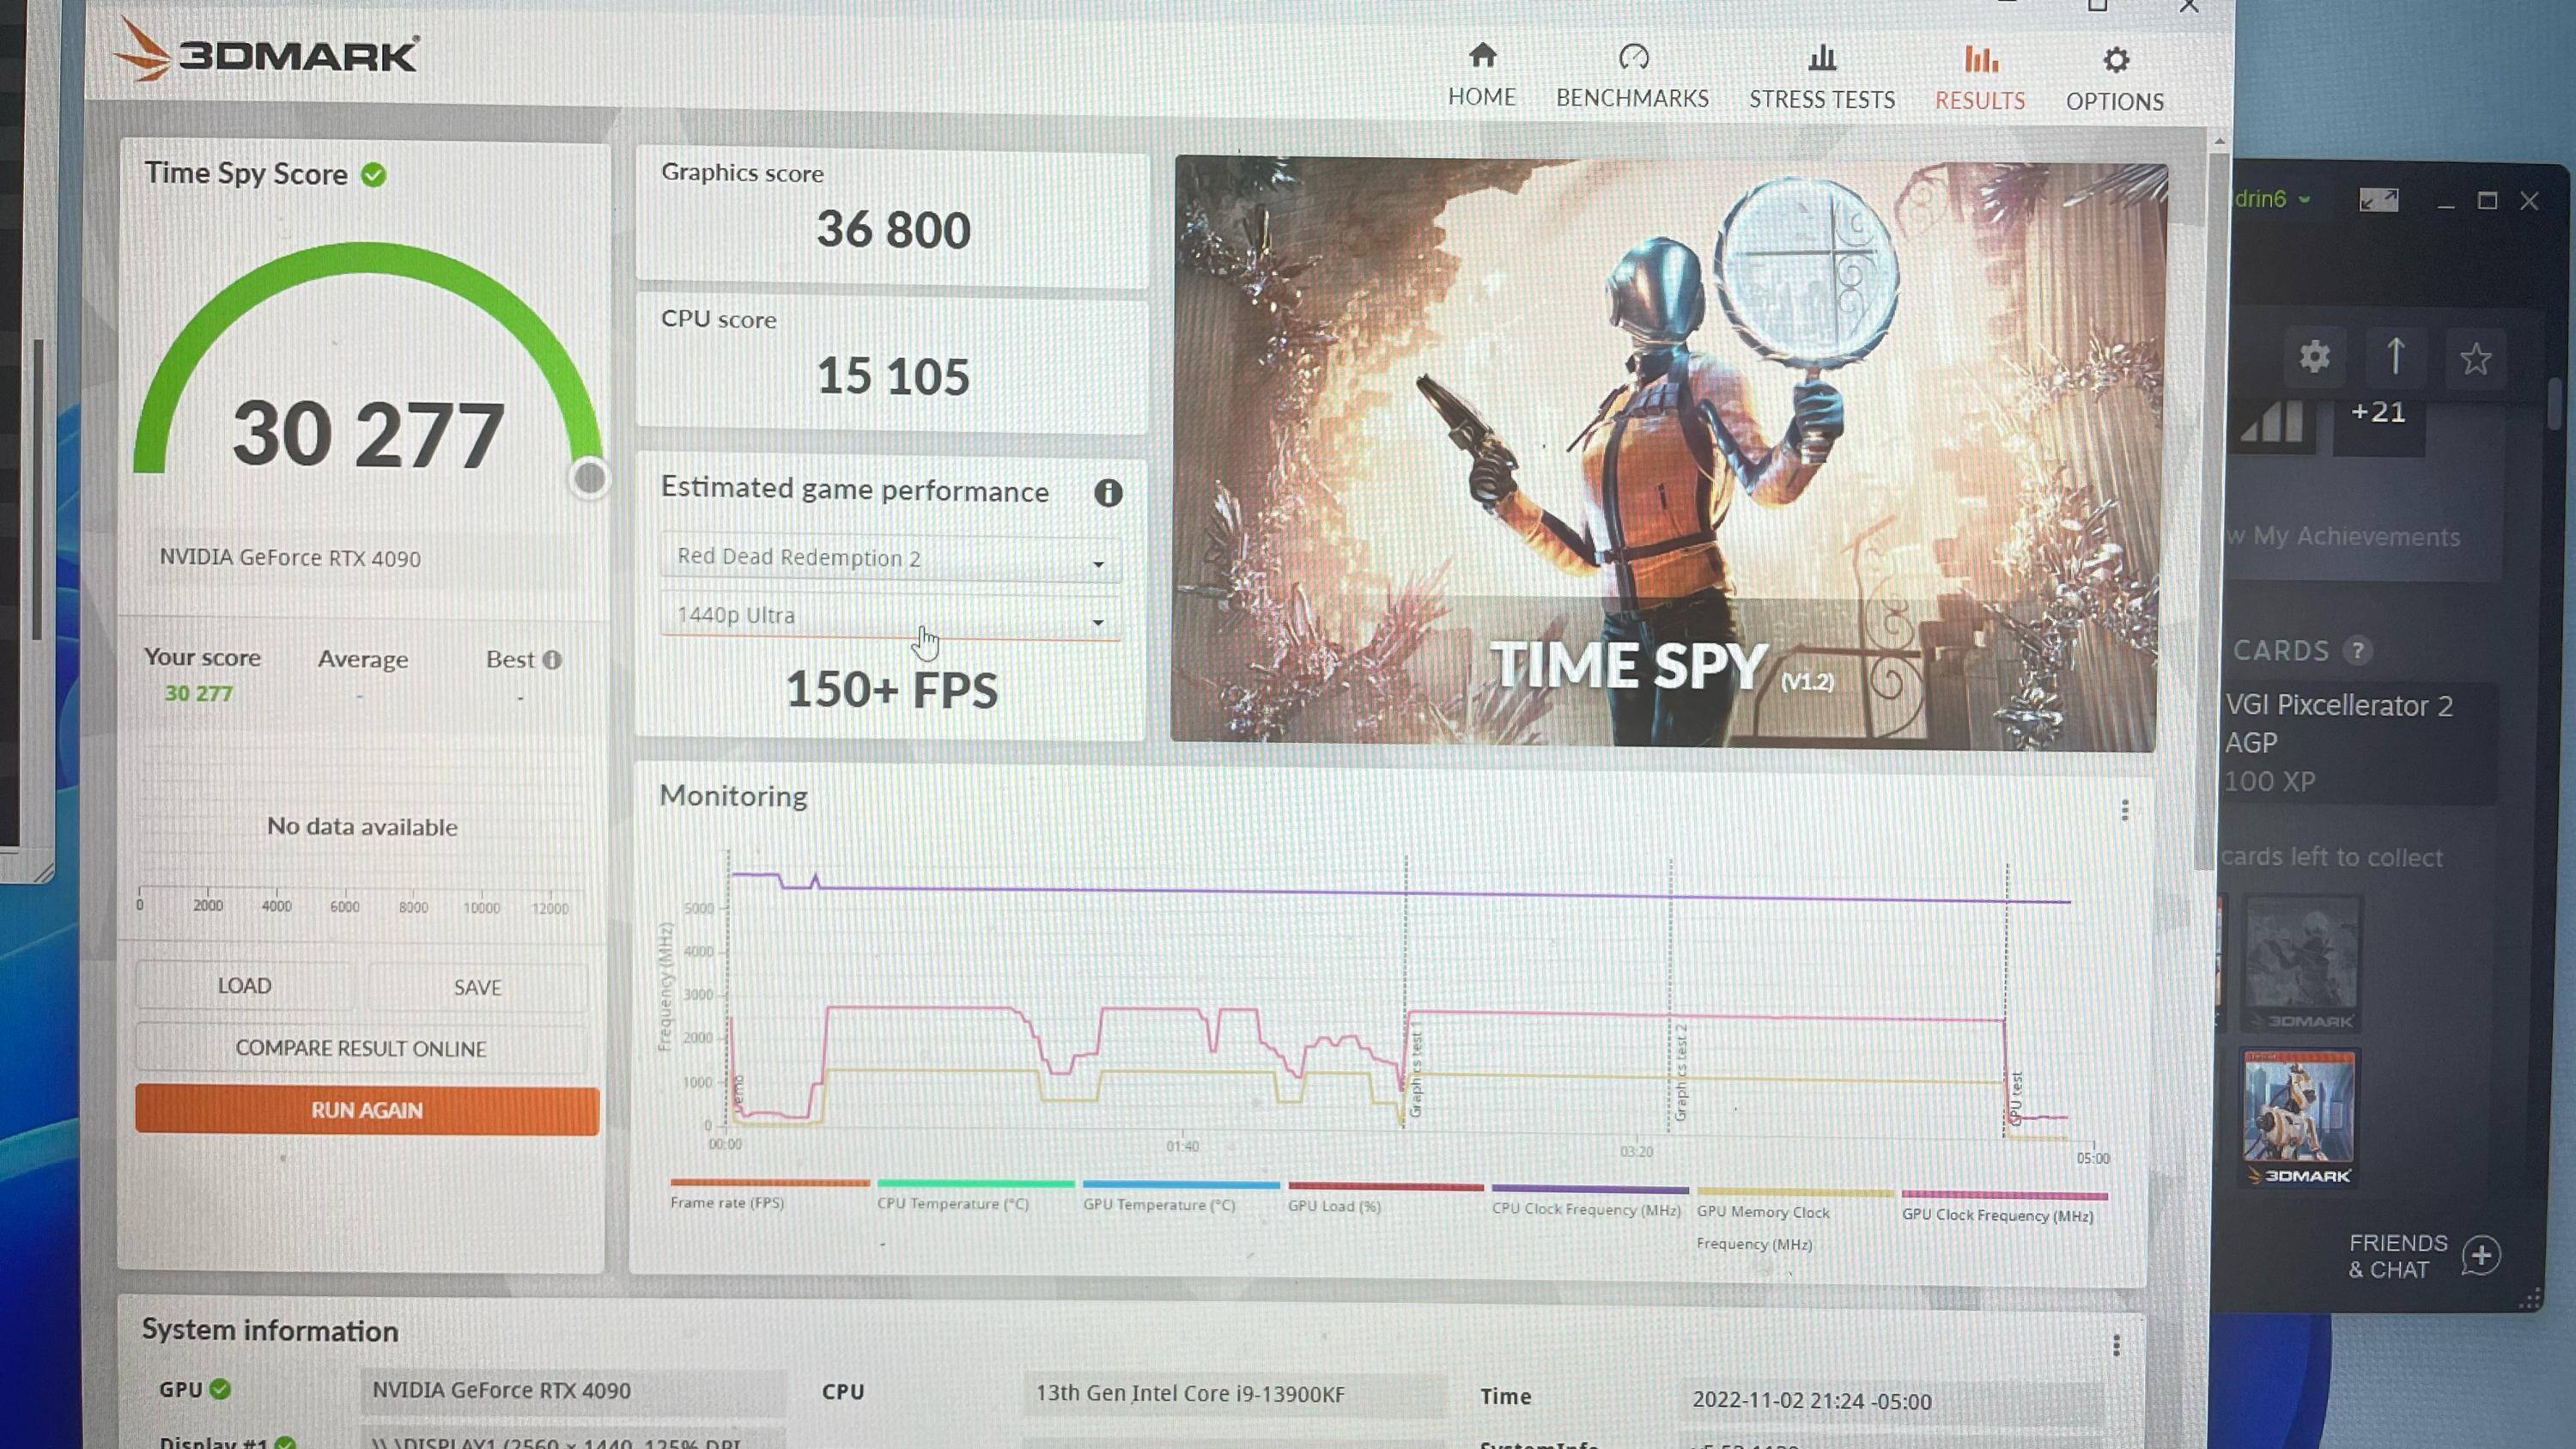
Task: Open Monitoring panel three-dot menu
Action: click(x=2124, y=809)
